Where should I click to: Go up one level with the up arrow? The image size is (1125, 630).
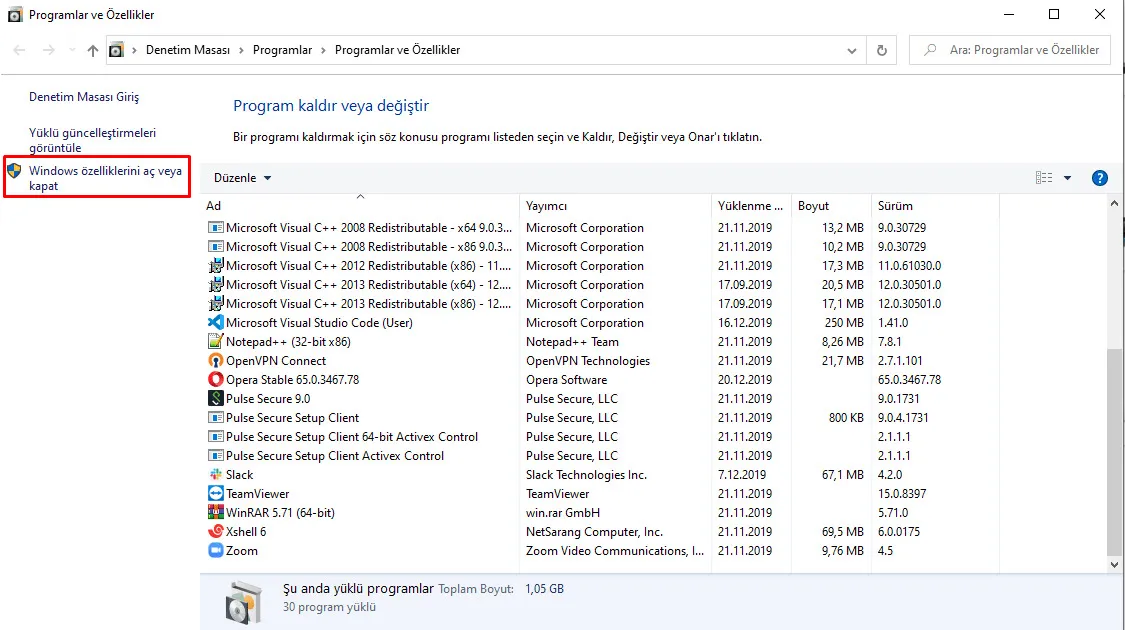[x=93, y=50]
